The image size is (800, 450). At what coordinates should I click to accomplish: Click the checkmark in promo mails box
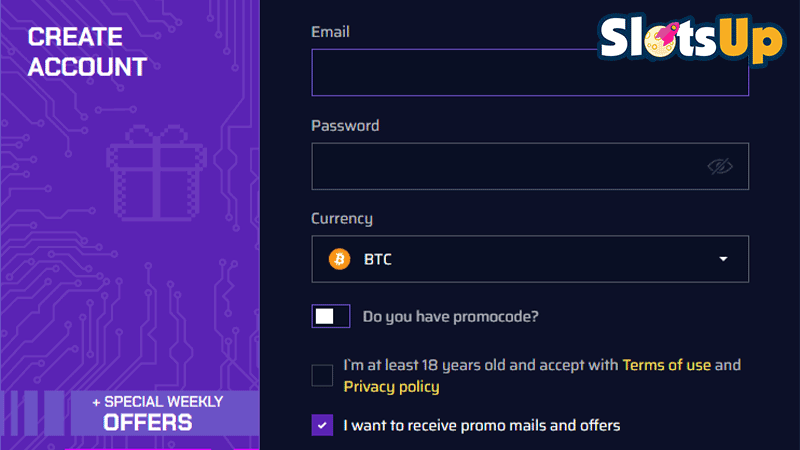[322, 425]
